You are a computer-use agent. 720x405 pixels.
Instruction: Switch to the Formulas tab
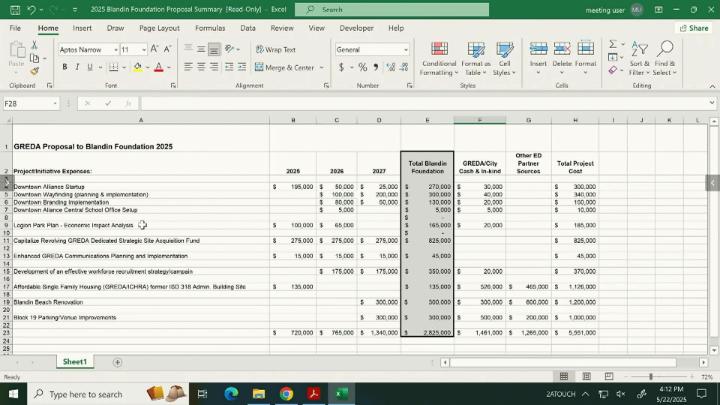(x=210, y=28)
